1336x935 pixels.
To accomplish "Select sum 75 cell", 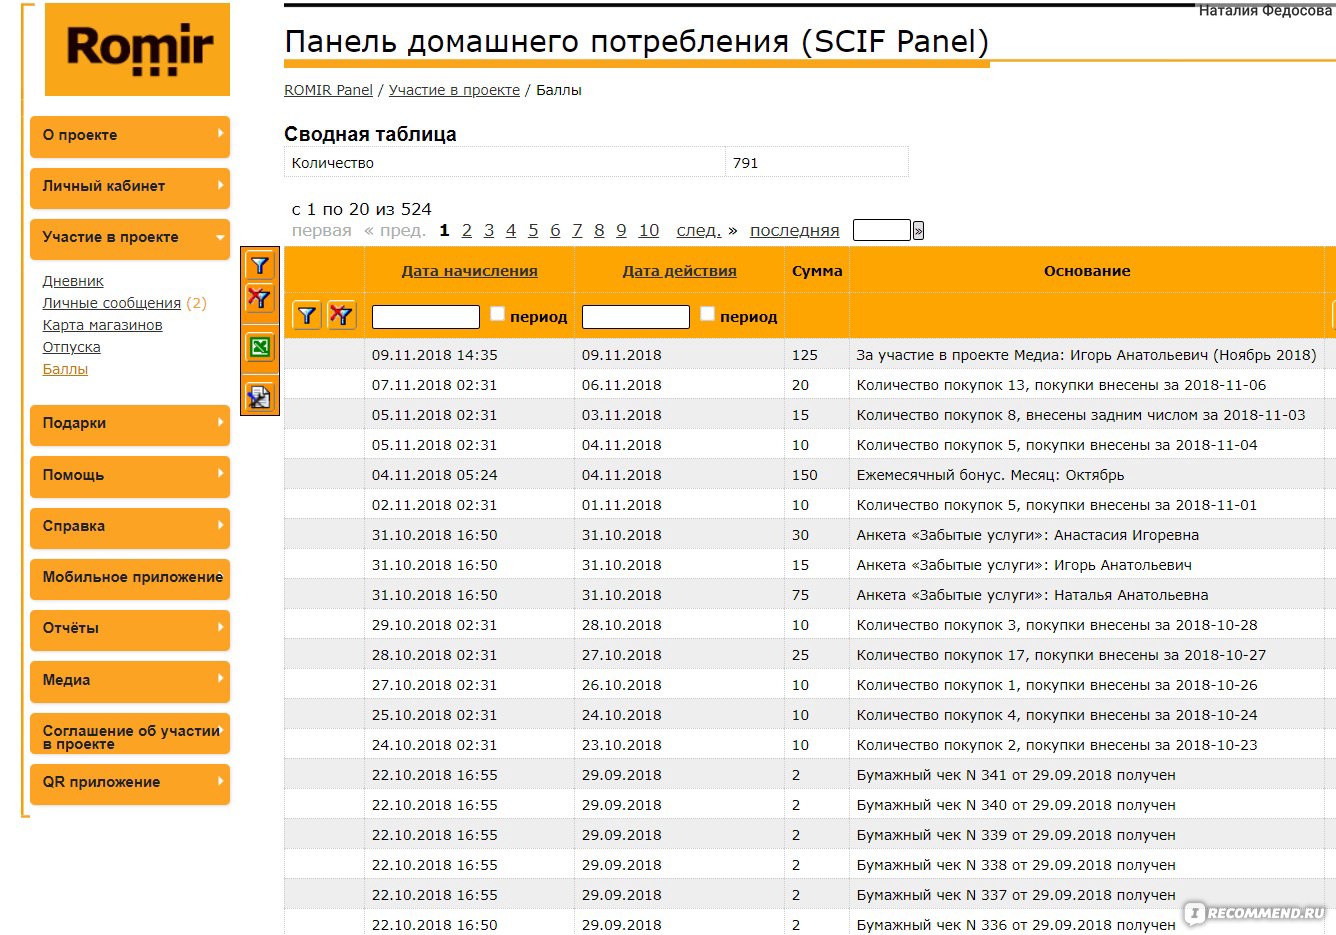I will [x=801, y=595].
